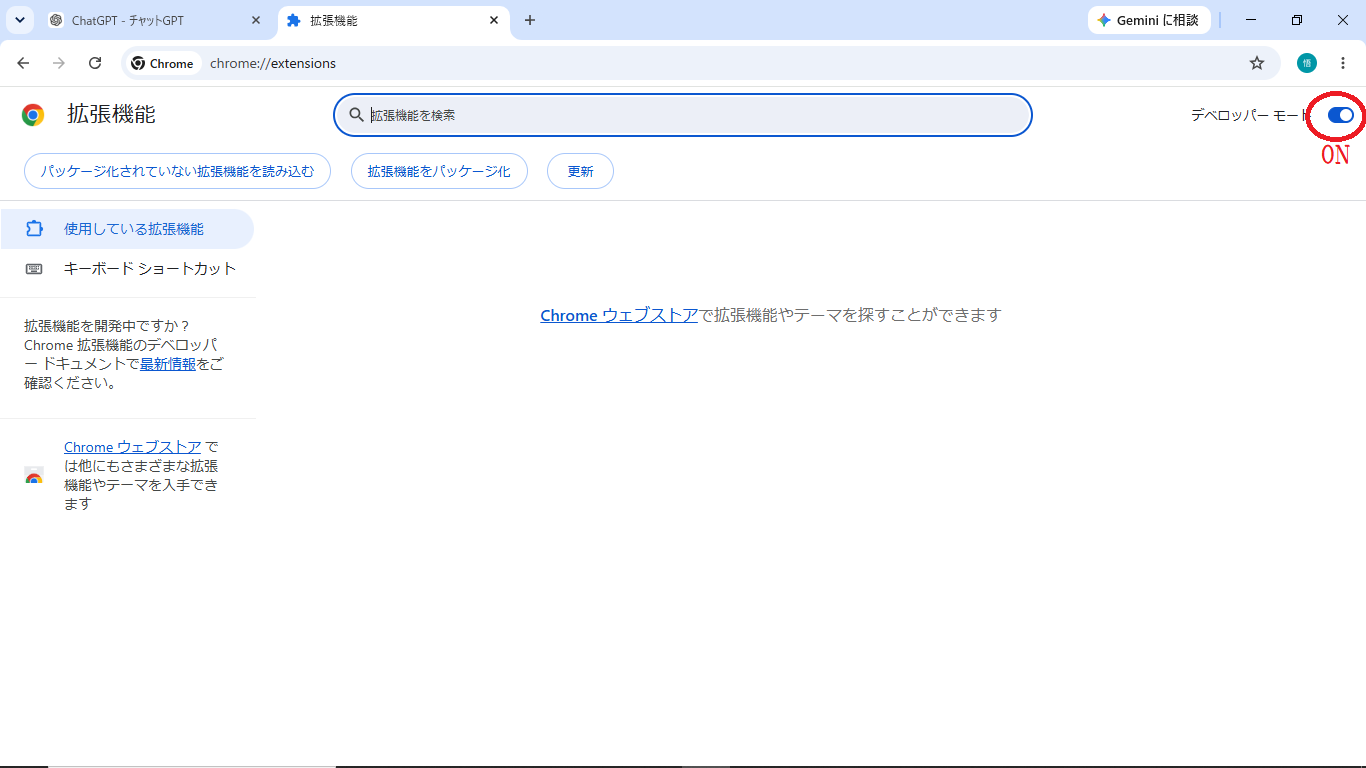Screen dimensions: 1366x768
Task: Open the 最新情報 link
Action: coord(168,364)
